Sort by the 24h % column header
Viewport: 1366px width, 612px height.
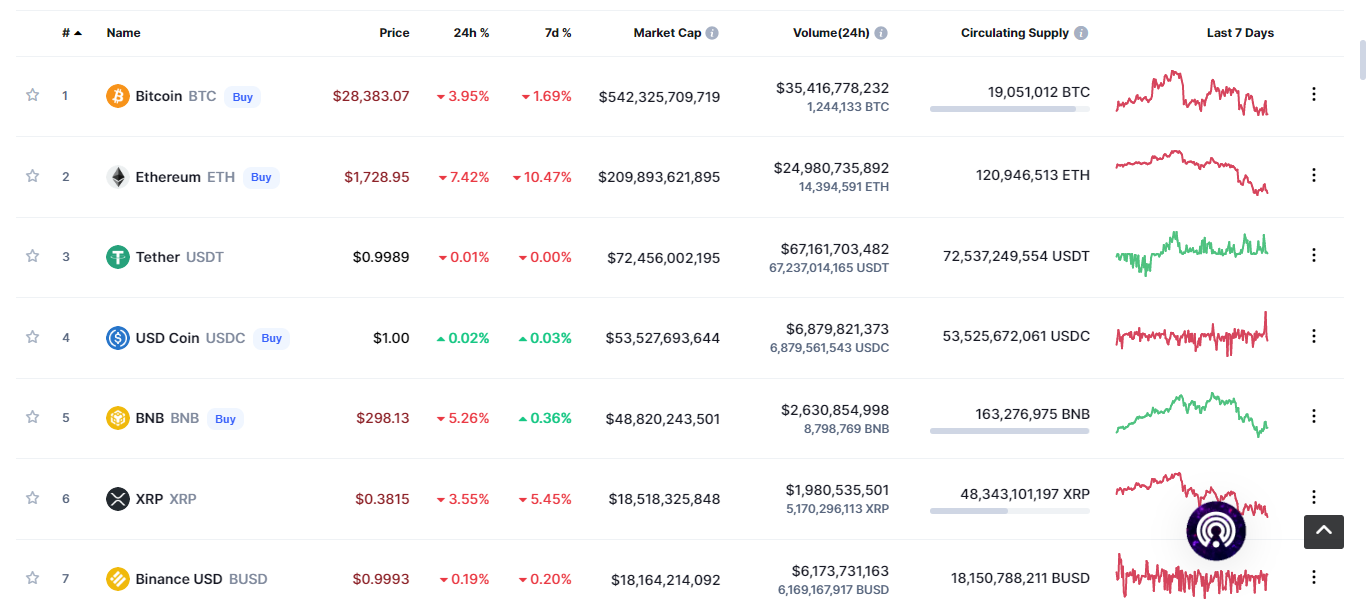pyautogui.click(x=471, y=33)
